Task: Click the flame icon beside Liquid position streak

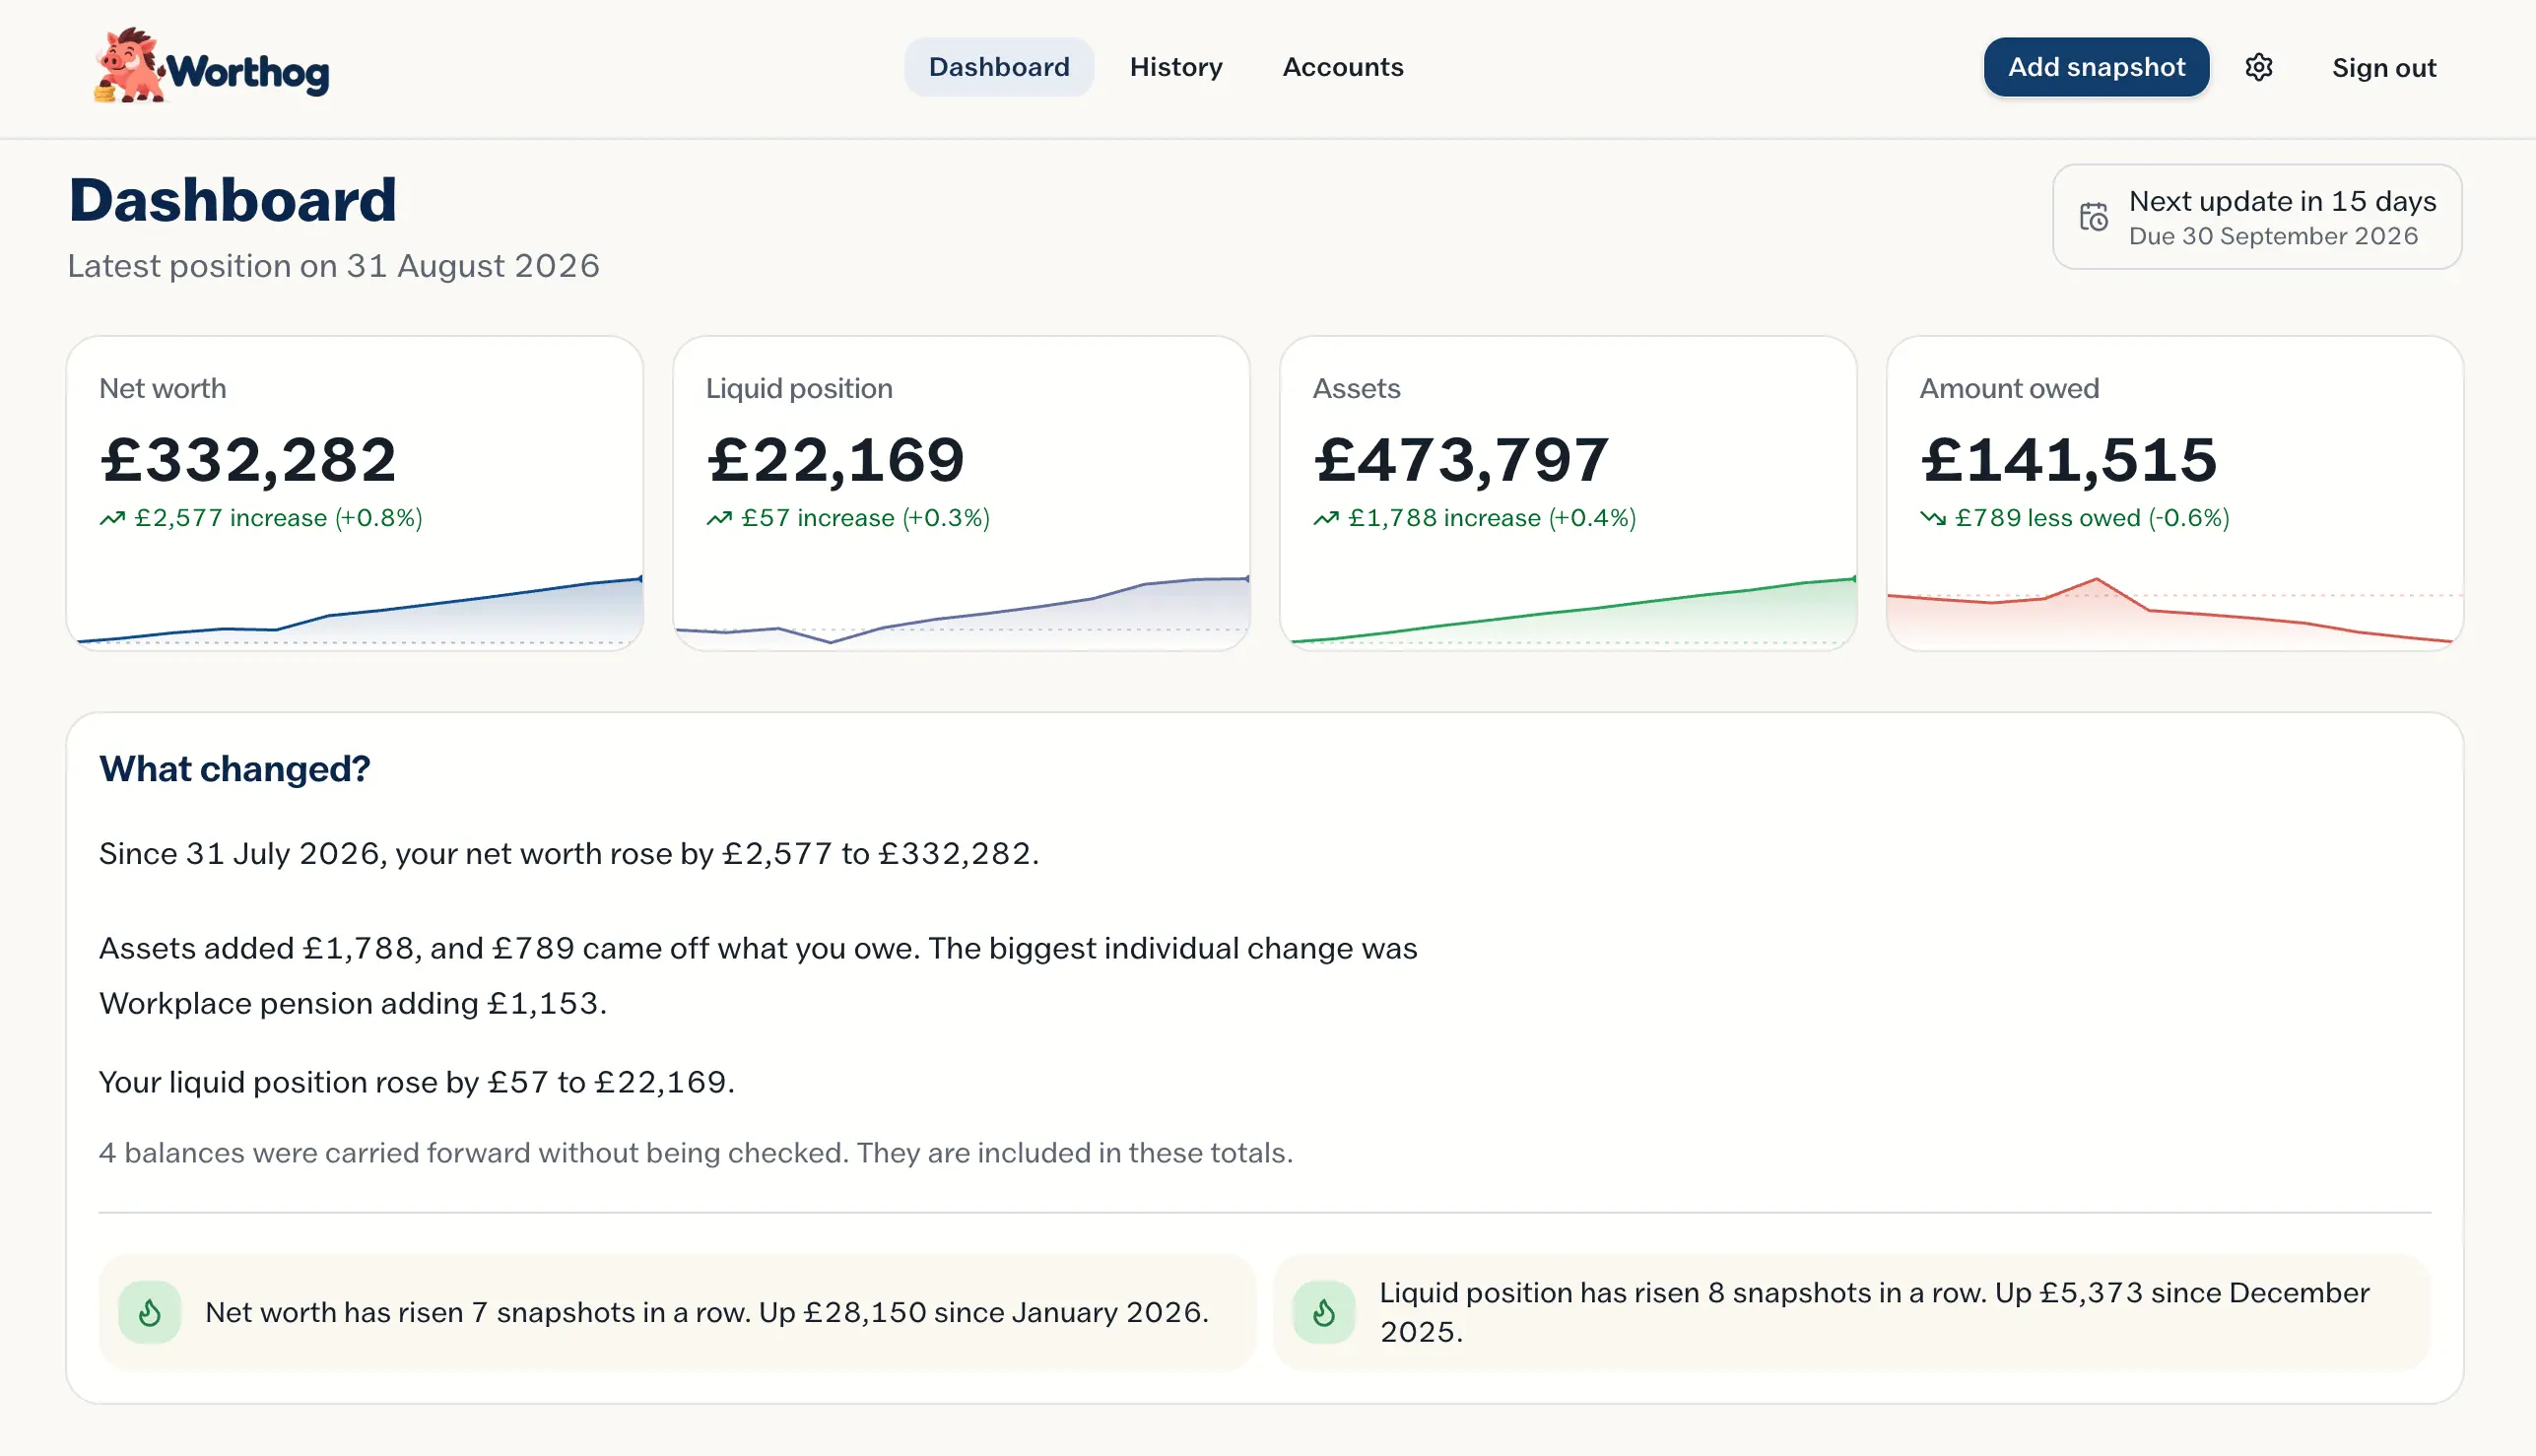Action: pyautogui.click(x=1324, y=1312)
